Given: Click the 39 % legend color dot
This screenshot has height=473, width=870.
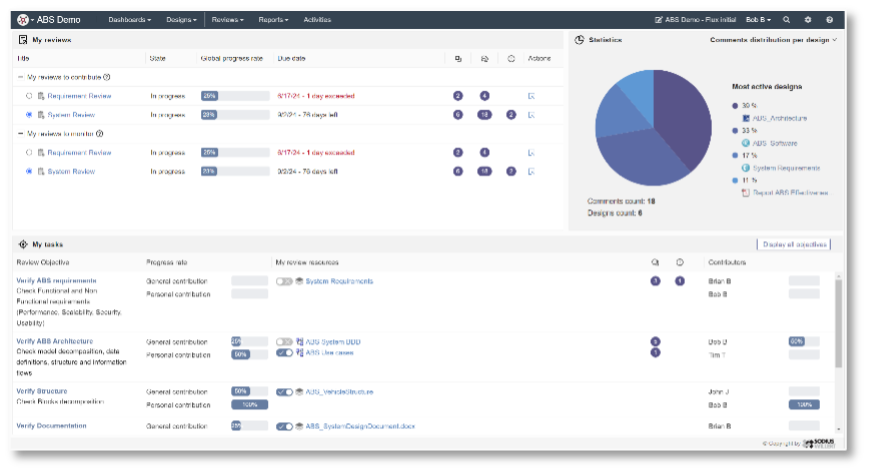Looking at the screenshot, I should (735, 105).
